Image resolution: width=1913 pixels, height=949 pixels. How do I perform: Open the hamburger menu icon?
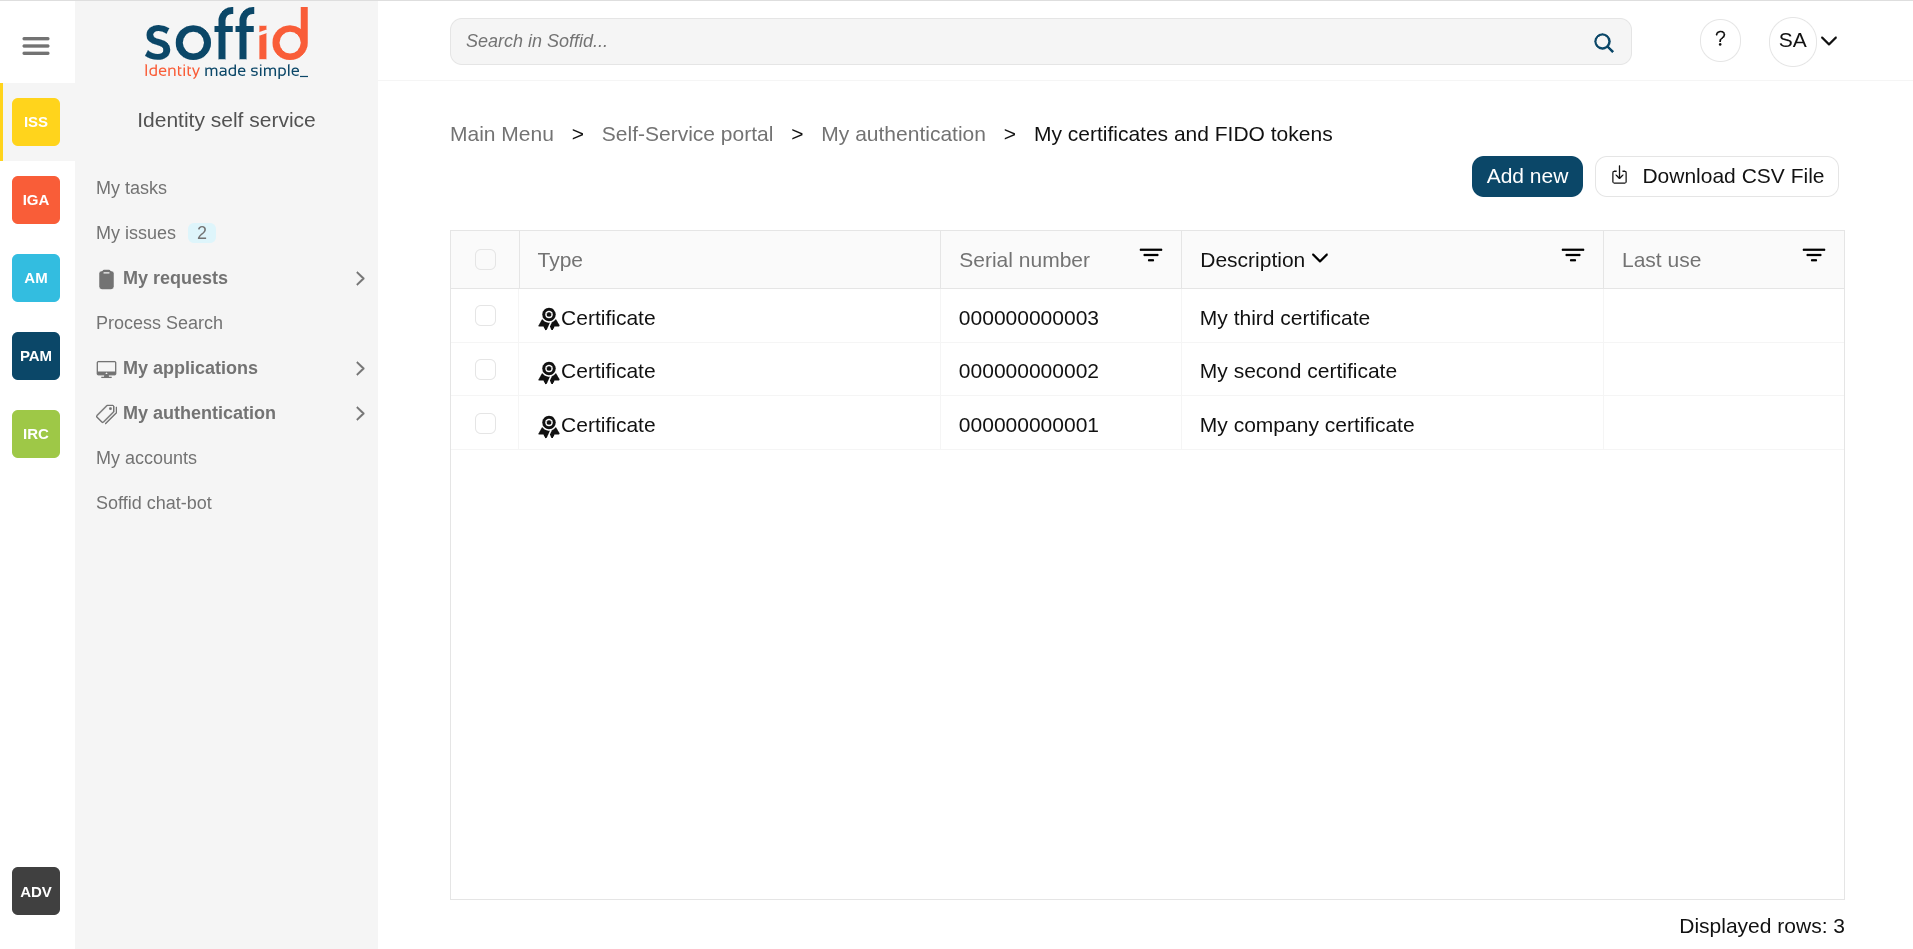(x=36, y=46)
